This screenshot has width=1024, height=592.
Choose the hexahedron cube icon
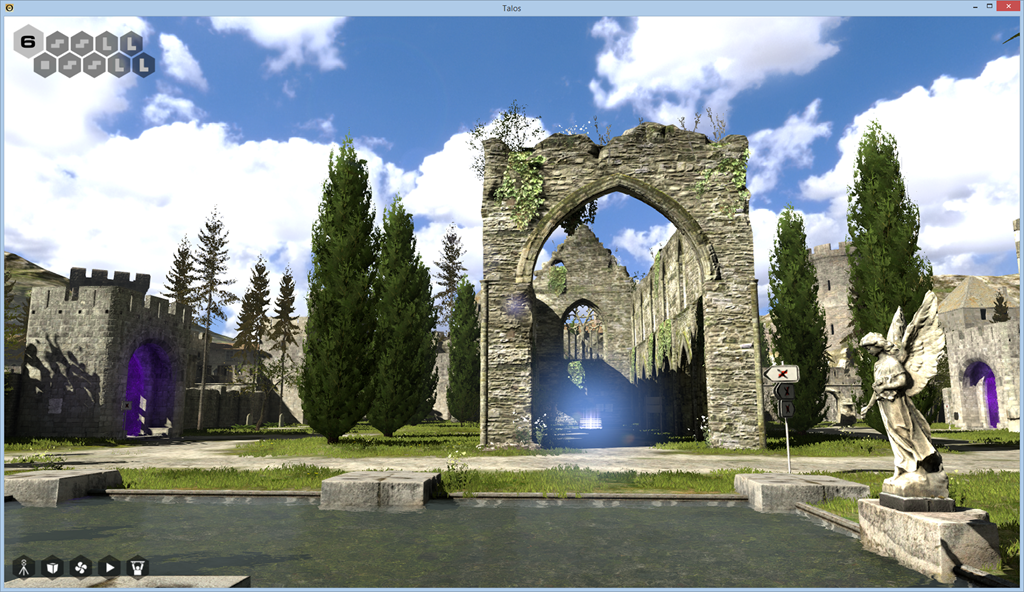click(x=52, y=567)
